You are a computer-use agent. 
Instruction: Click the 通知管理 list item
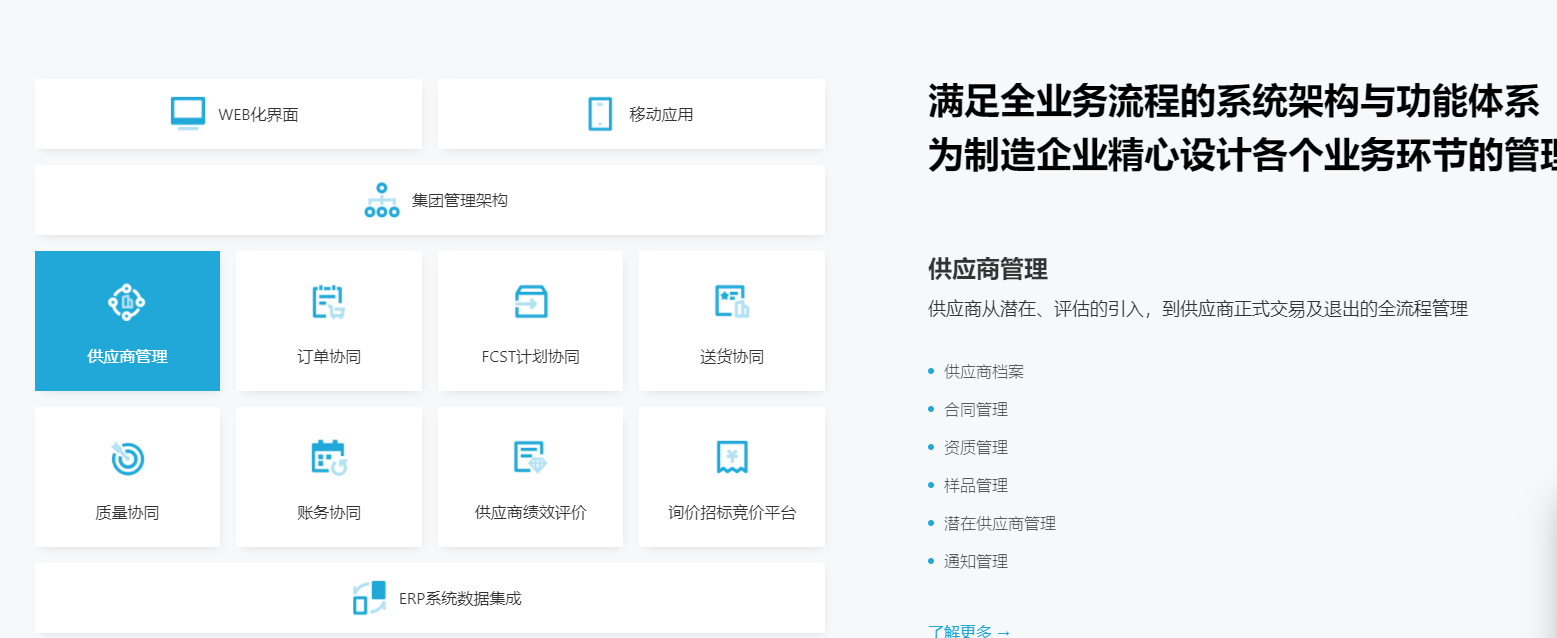pyautogui.click(x=975, y=561)
